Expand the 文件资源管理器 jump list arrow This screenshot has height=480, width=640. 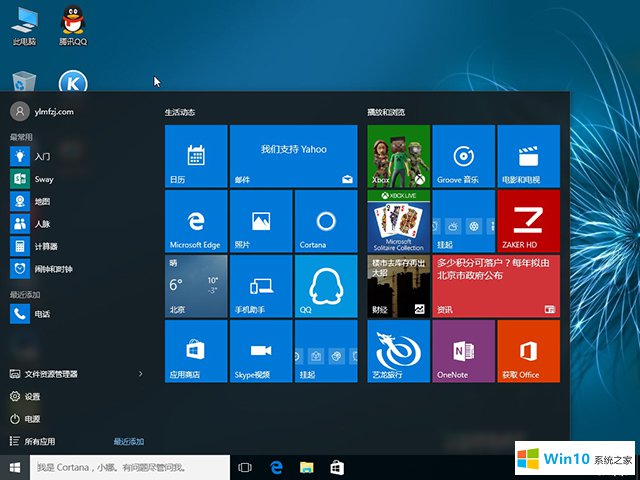140,374
